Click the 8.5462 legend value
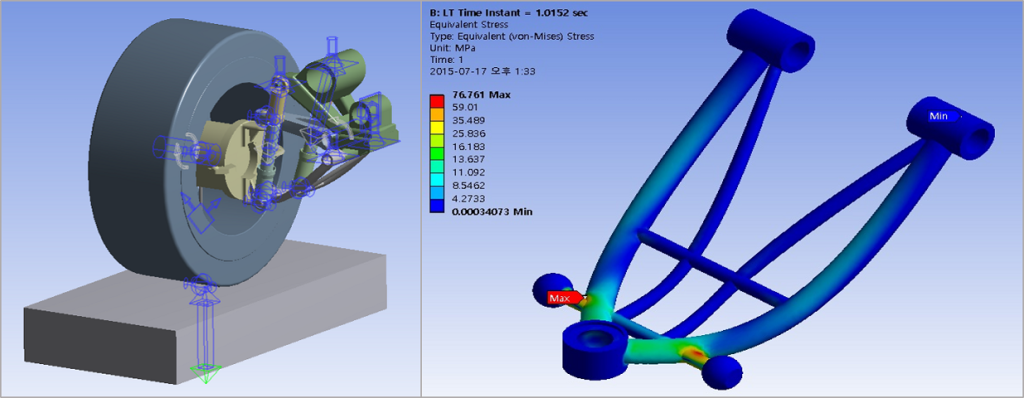Viewport: 1024px width, 398px height. pos(468,186)
